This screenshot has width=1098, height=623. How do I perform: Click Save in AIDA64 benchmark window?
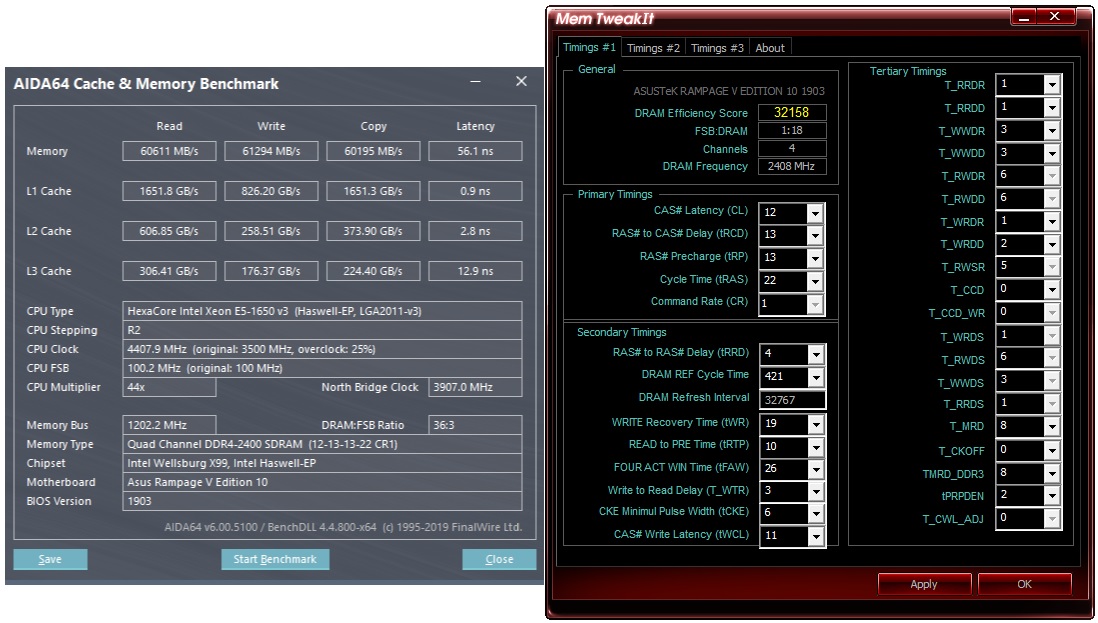pos(50,559)
